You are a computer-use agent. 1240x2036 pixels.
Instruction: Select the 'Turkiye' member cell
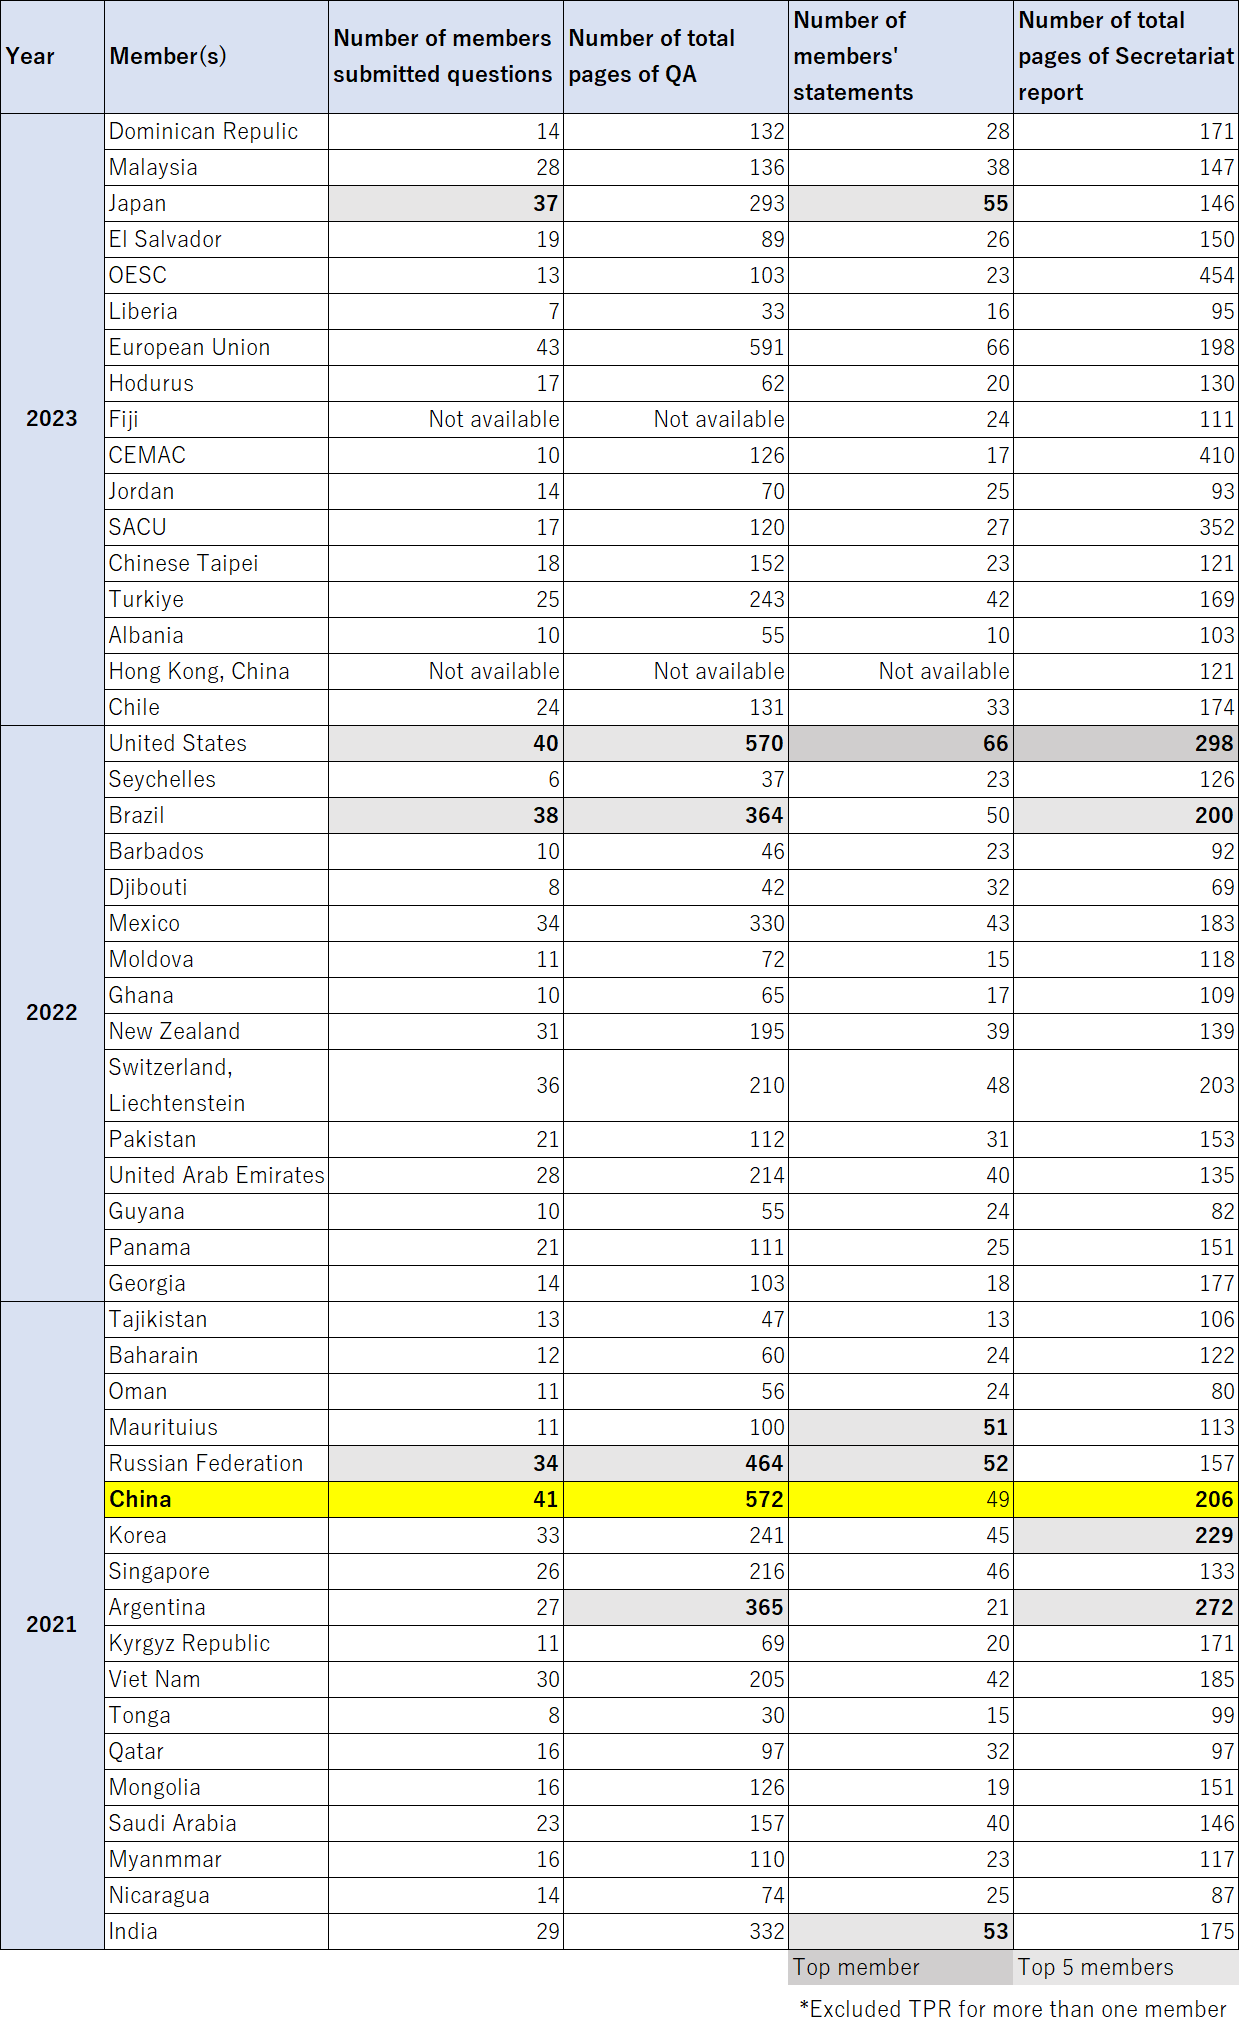216,600
